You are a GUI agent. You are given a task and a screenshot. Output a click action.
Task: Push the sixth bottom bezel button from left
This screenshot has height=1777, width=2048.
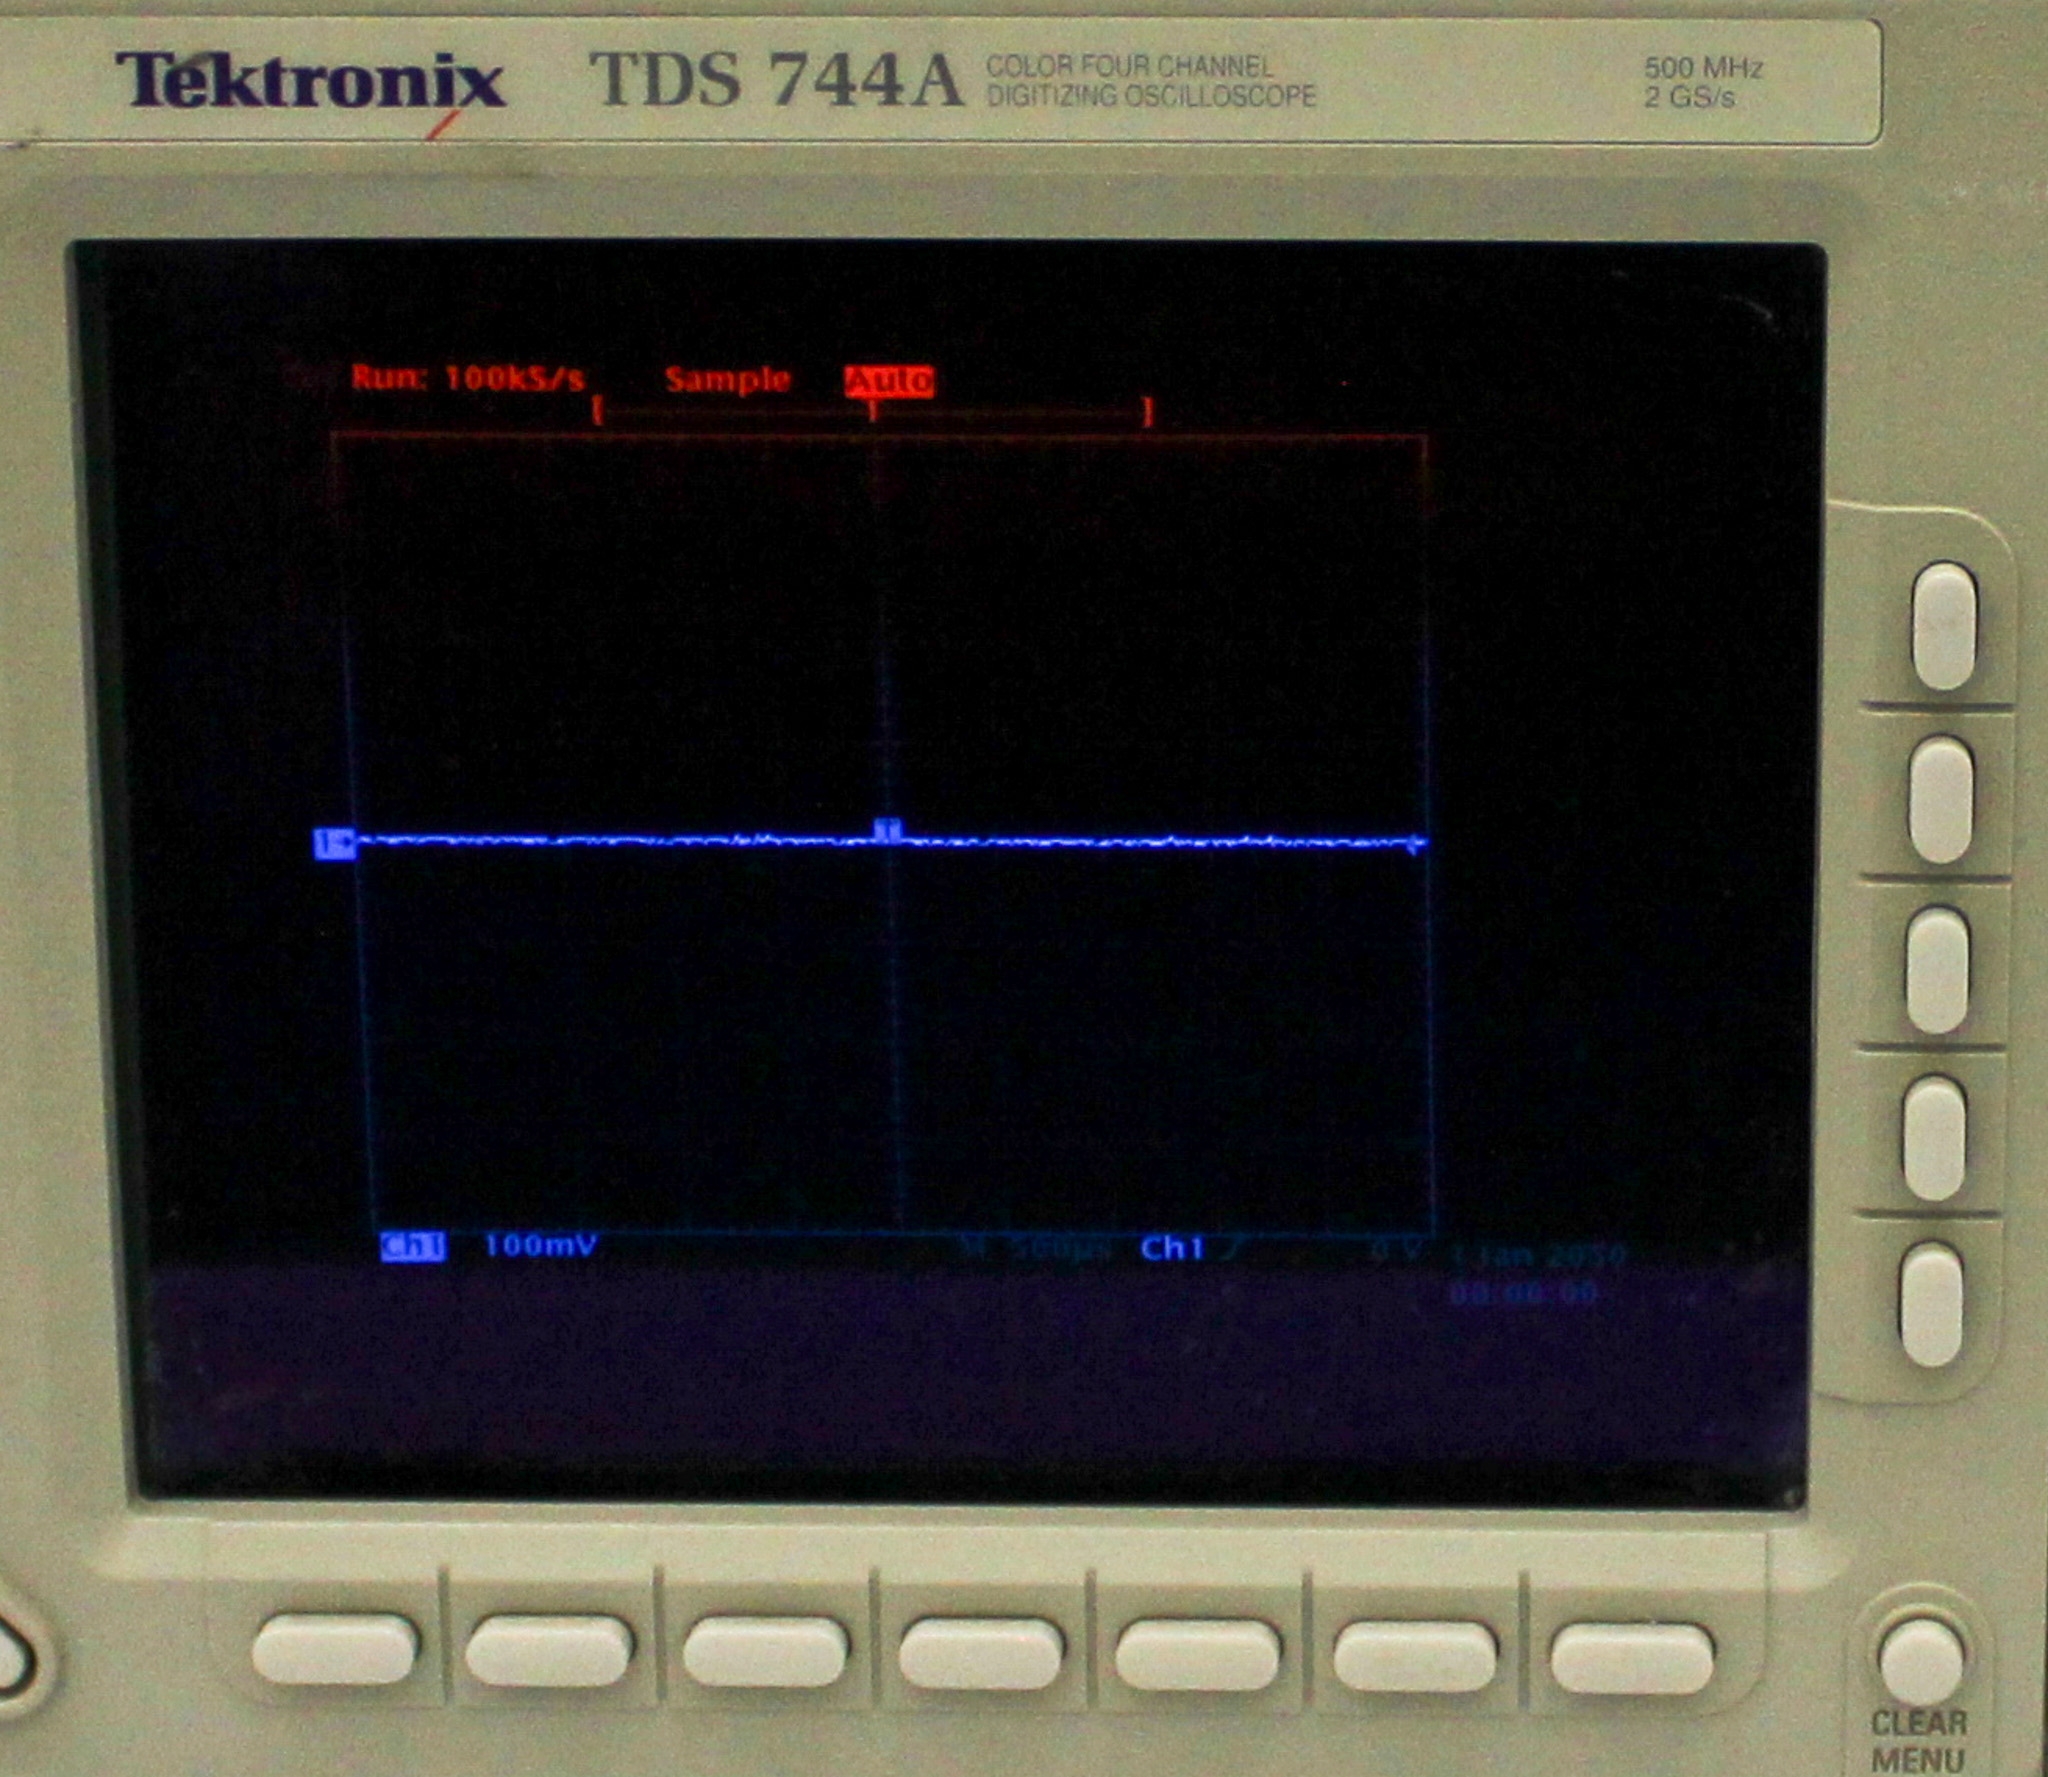pyautogui.click(x=1416, y=1658)
